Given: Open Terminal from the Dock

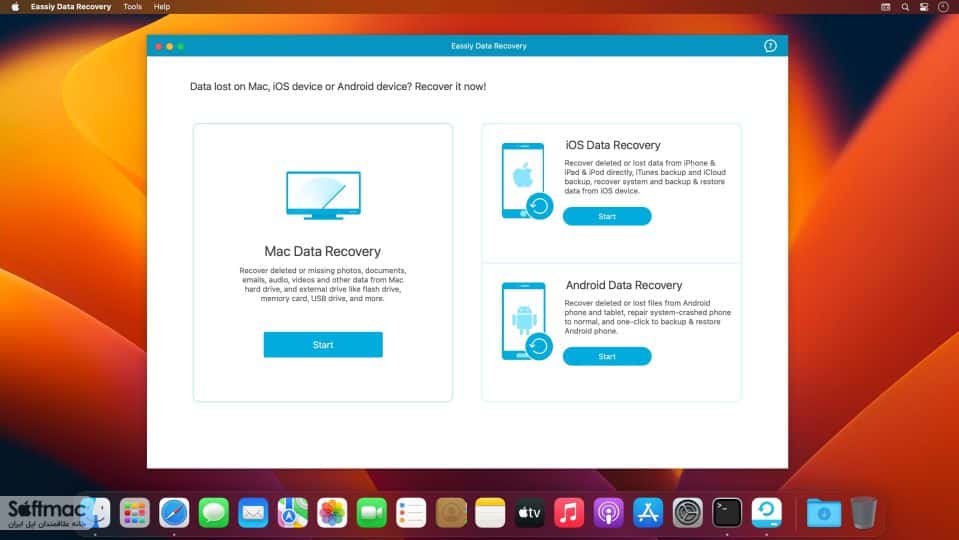Looking at the screenshot, I should click(x=727, y=512).
